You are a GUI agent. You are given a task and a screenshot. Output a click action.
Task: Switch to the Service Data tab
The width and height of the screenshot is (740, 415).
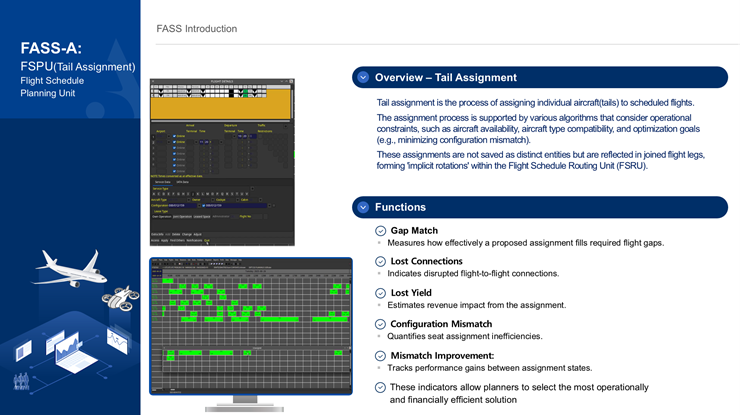click(161, 182)
